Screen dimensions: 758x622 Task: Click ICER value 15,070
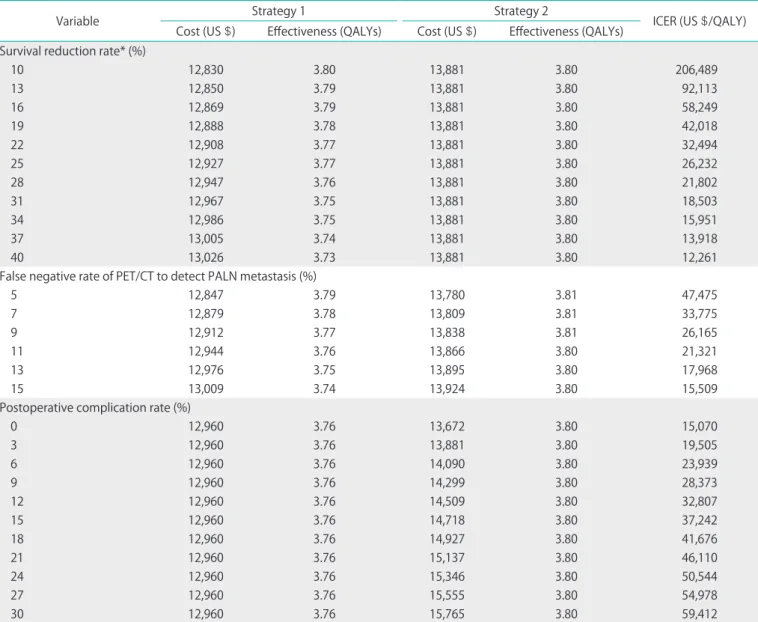pos(700,427)
